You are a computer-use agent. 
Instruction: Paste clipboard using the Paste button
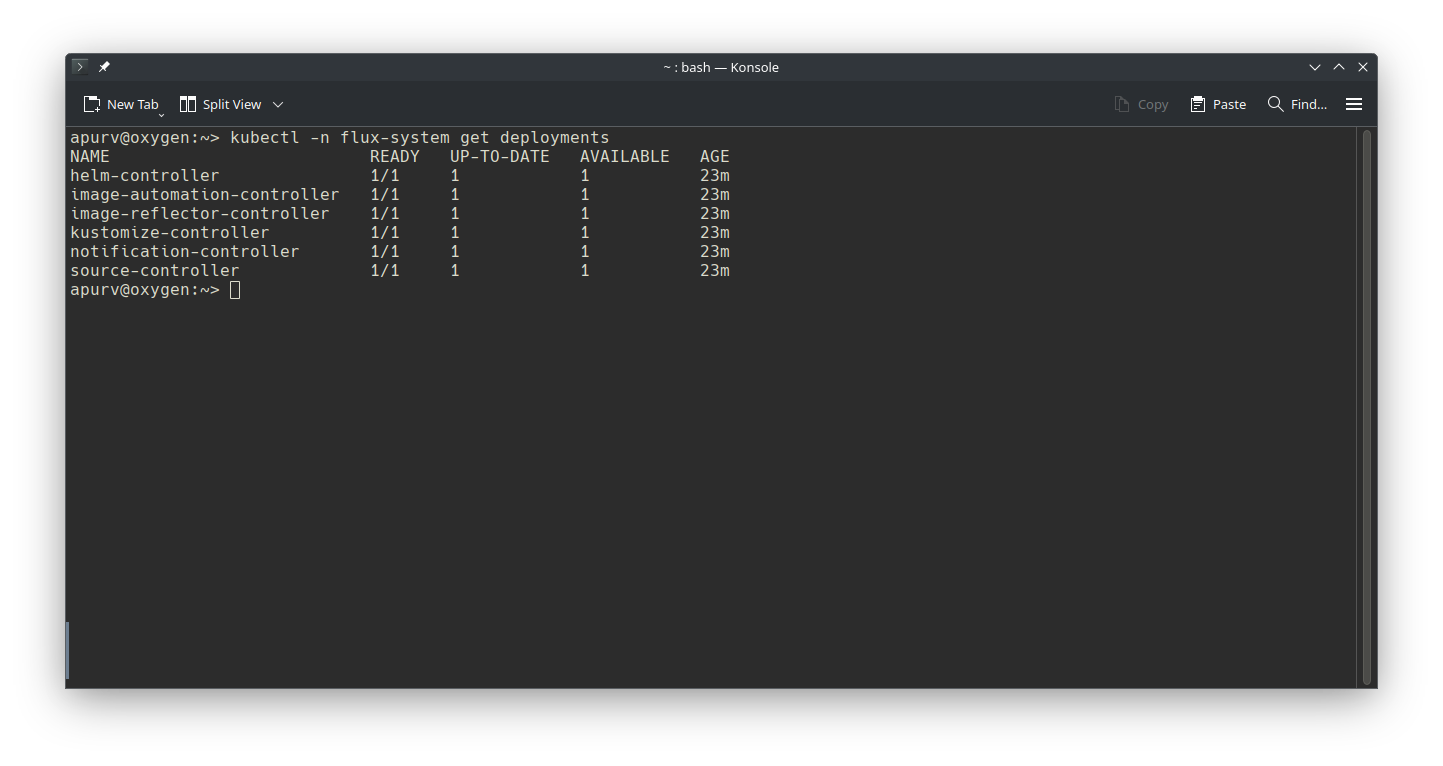(x=1218, y=104)
